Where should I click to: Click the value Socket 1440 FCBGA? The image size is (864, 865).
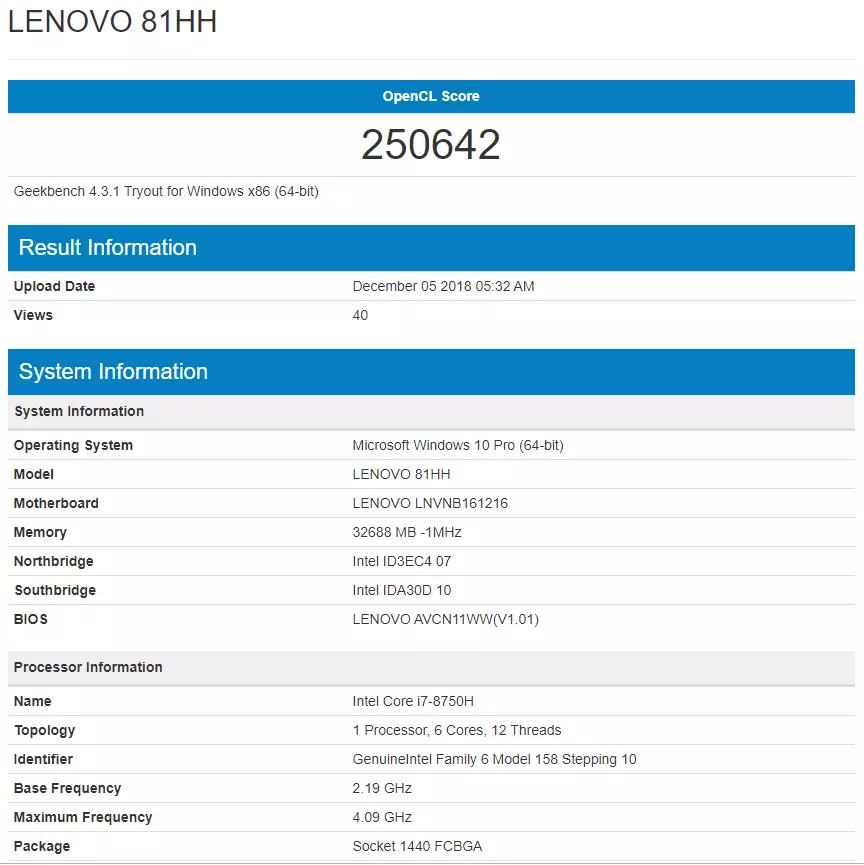[417, 847]
